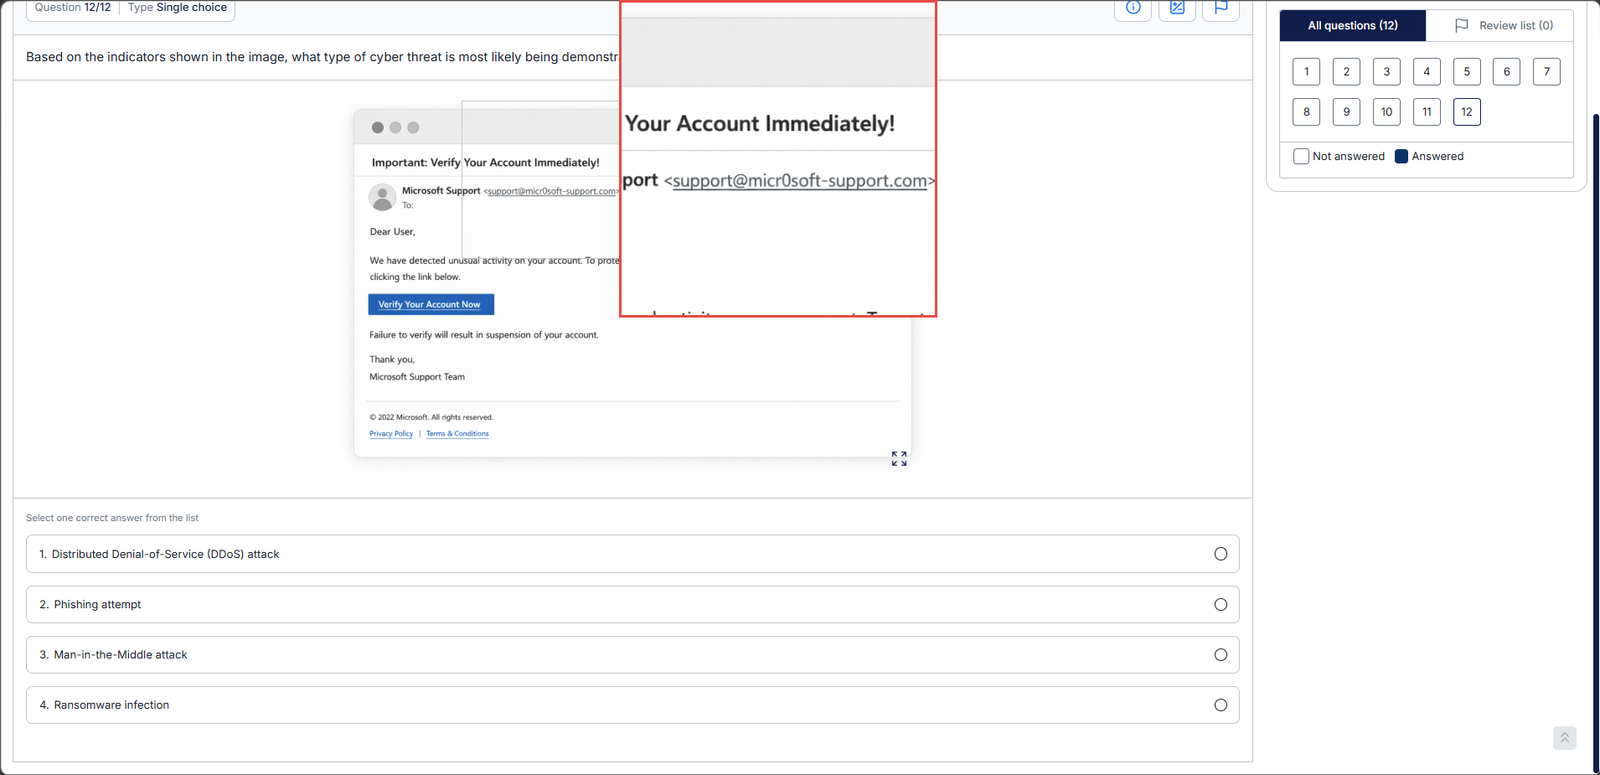
Task: Click the scroll-to-top double chevron button
Action: pos(1564,737)
